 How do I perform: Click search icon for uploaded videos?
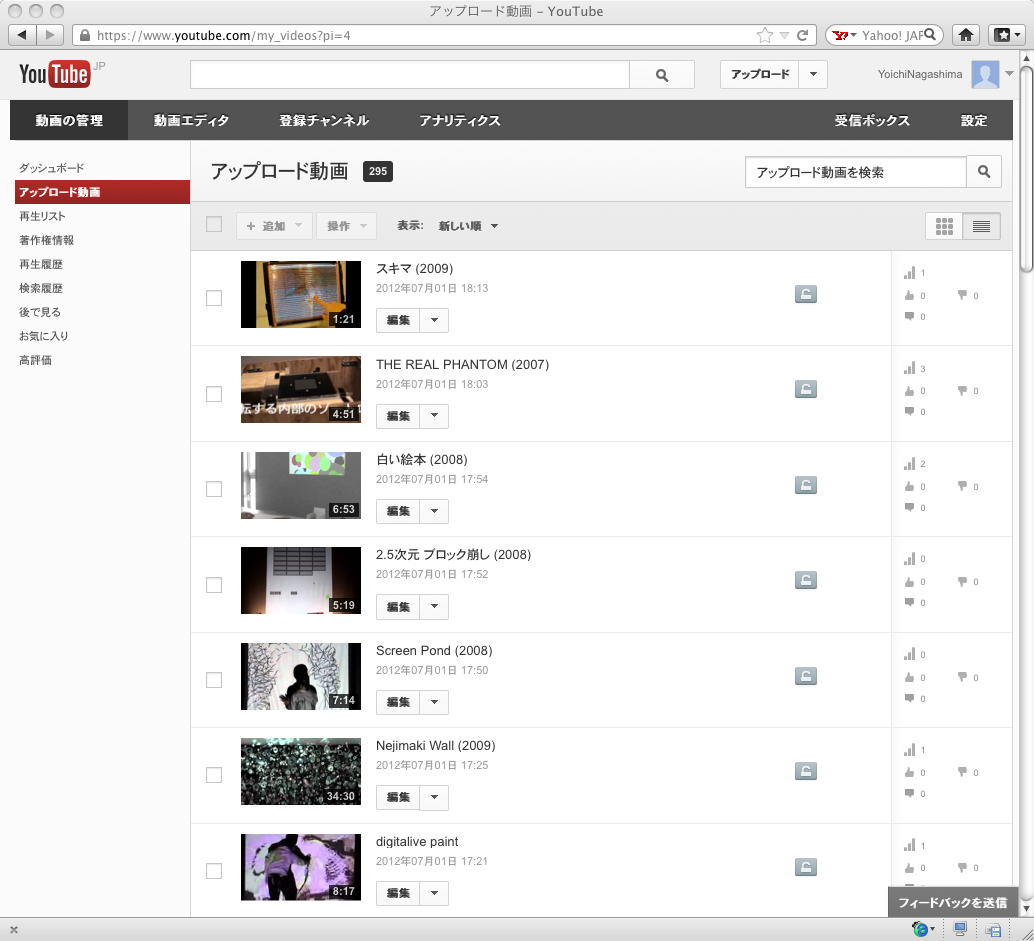[x=984, y=172]
